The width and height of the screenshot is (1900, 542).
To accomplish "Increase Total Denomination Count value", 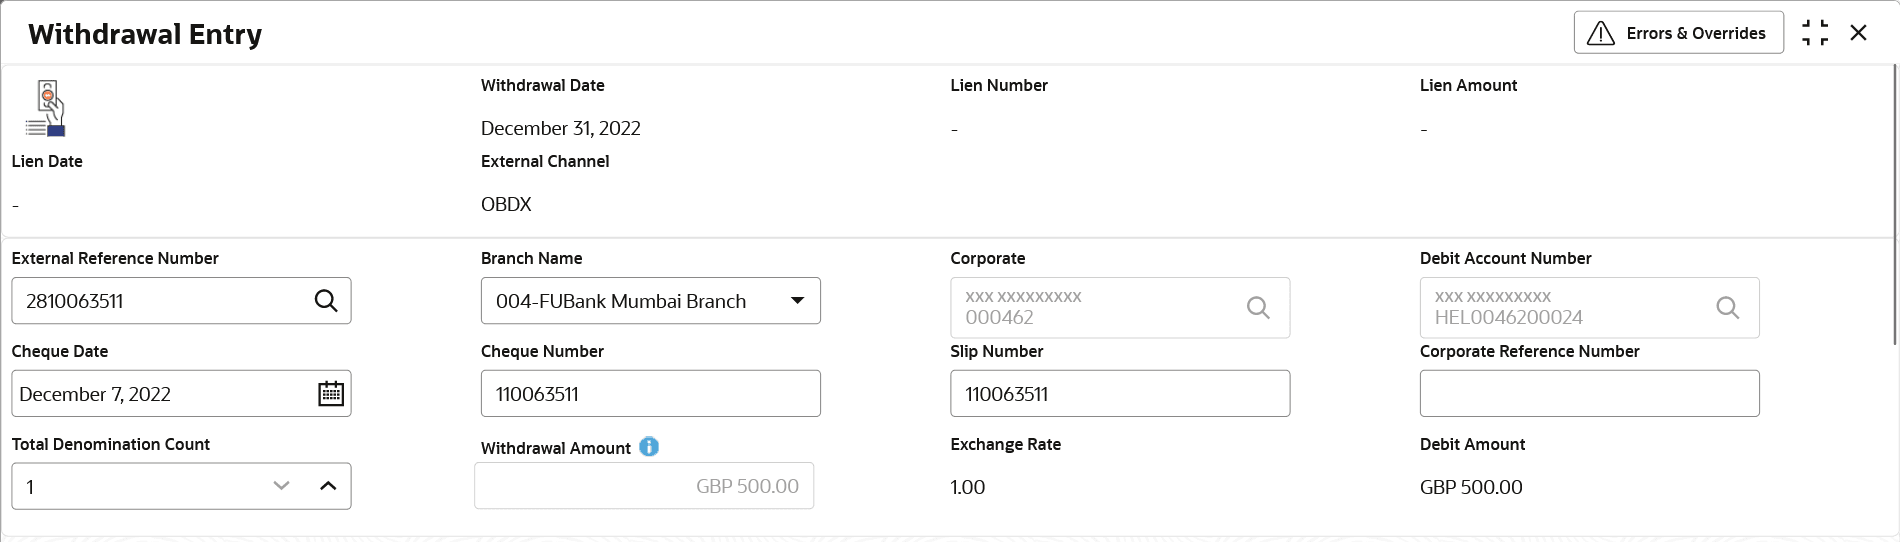I will click(328, 486).
